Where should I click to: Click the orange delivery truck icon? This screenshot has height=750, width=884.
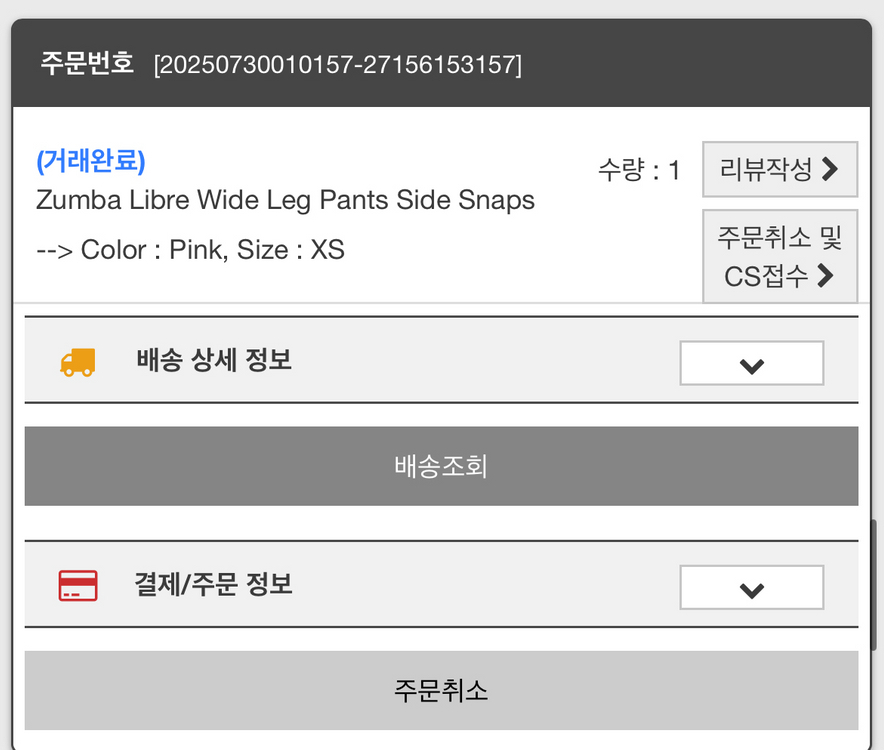[78, 362]
